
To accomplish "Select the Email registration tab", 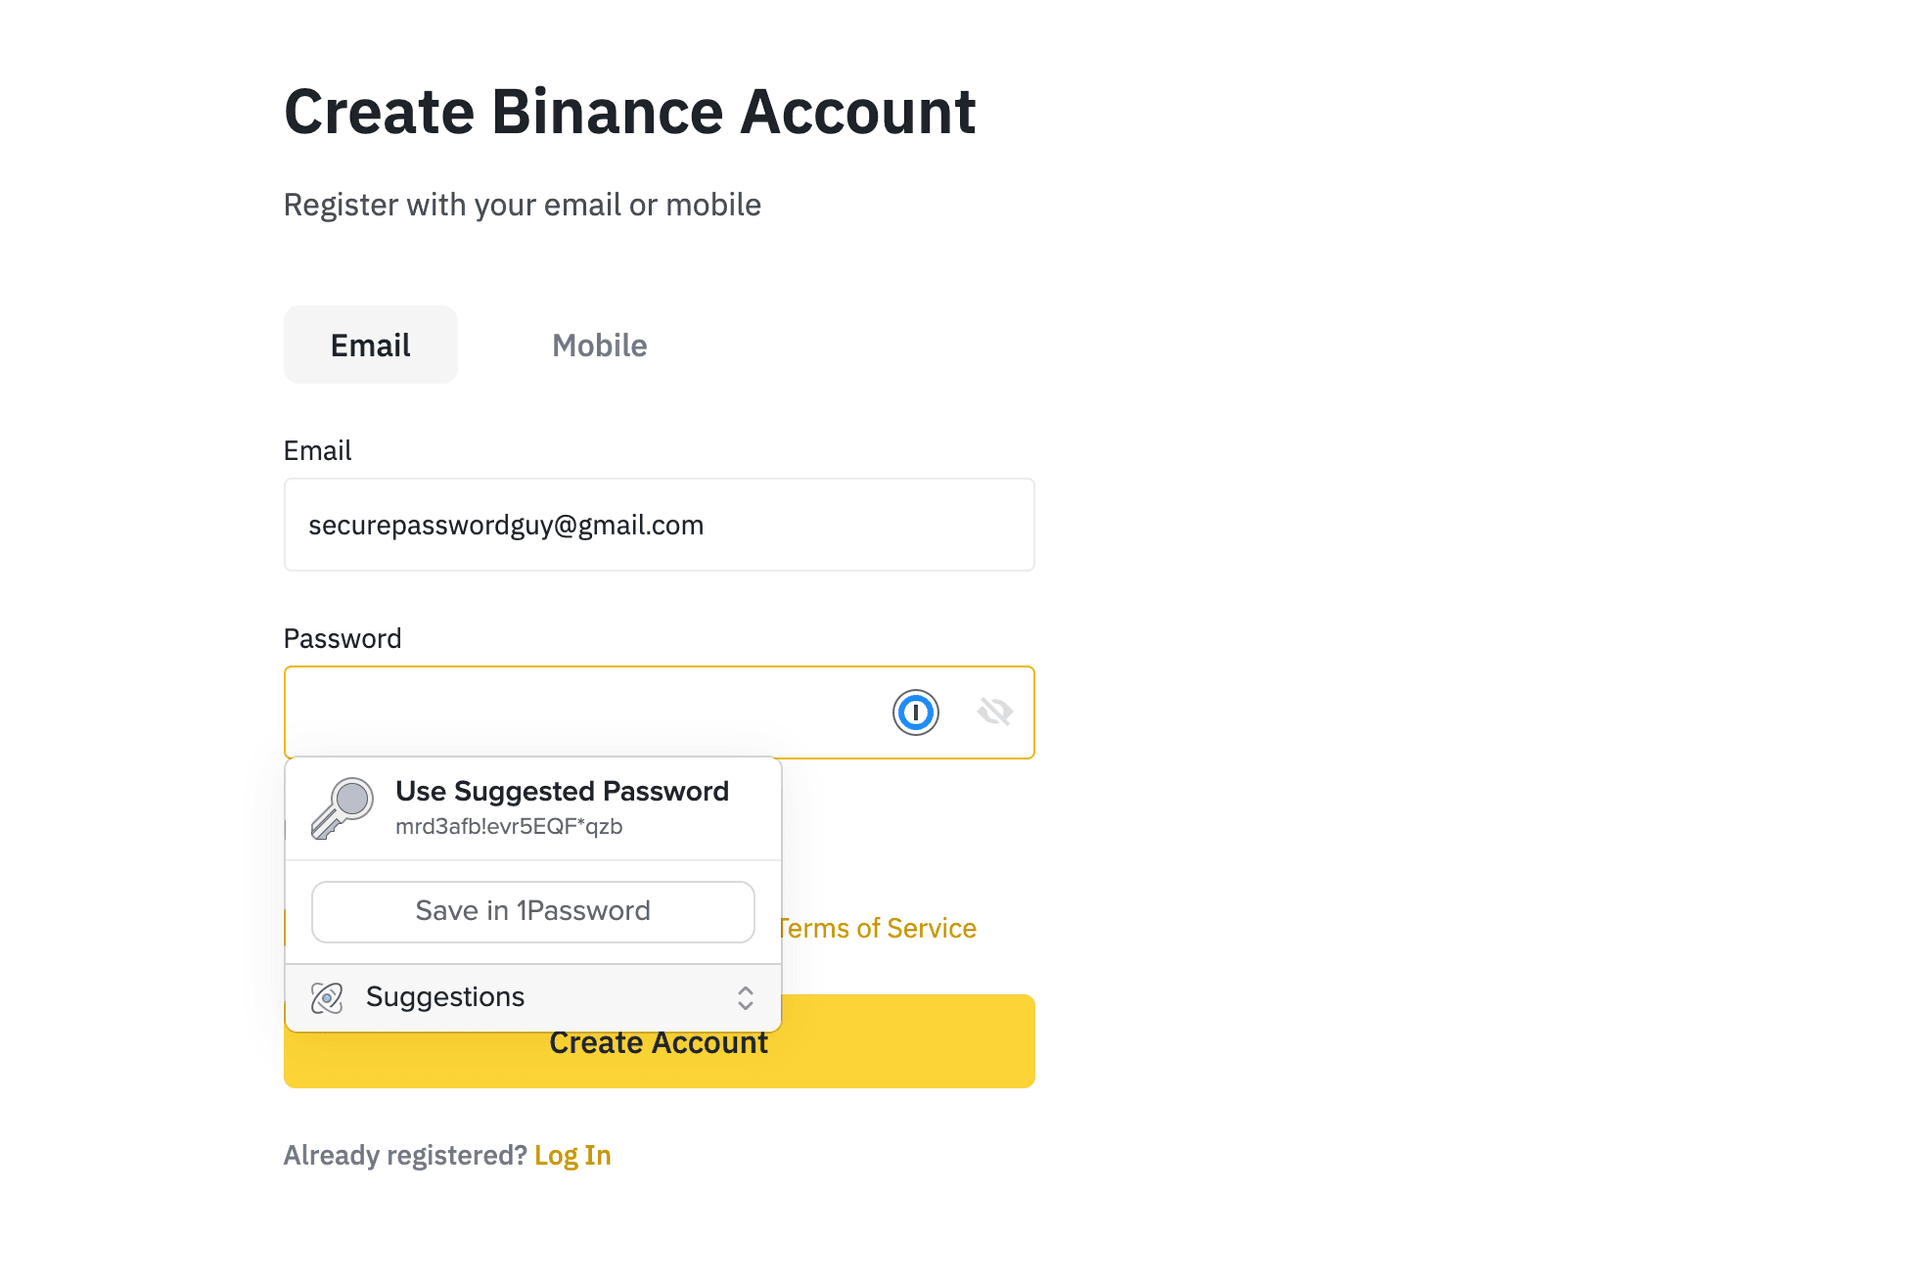I will (371, 345).
